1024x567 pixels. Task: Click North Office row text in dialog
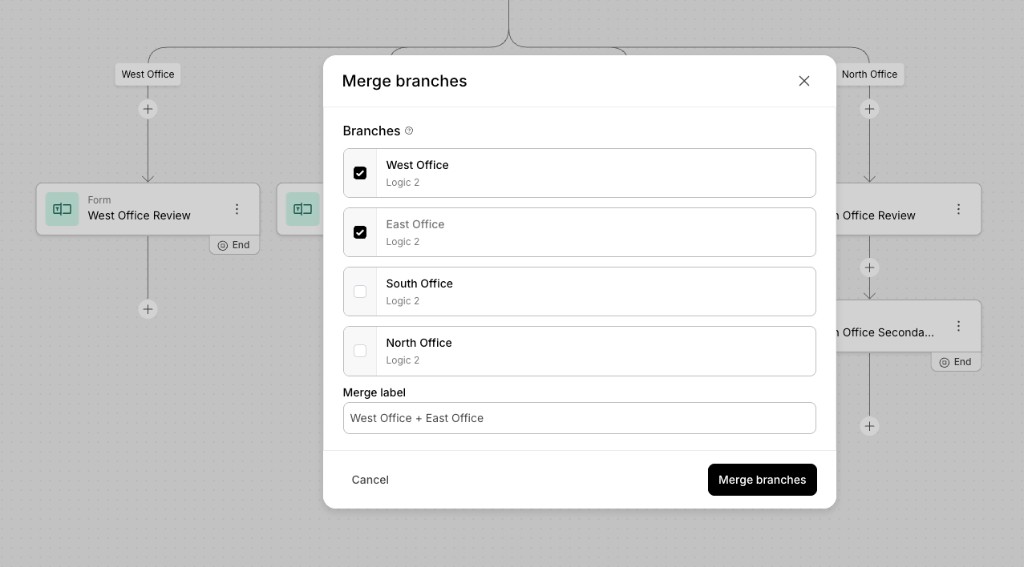[419, 343]
